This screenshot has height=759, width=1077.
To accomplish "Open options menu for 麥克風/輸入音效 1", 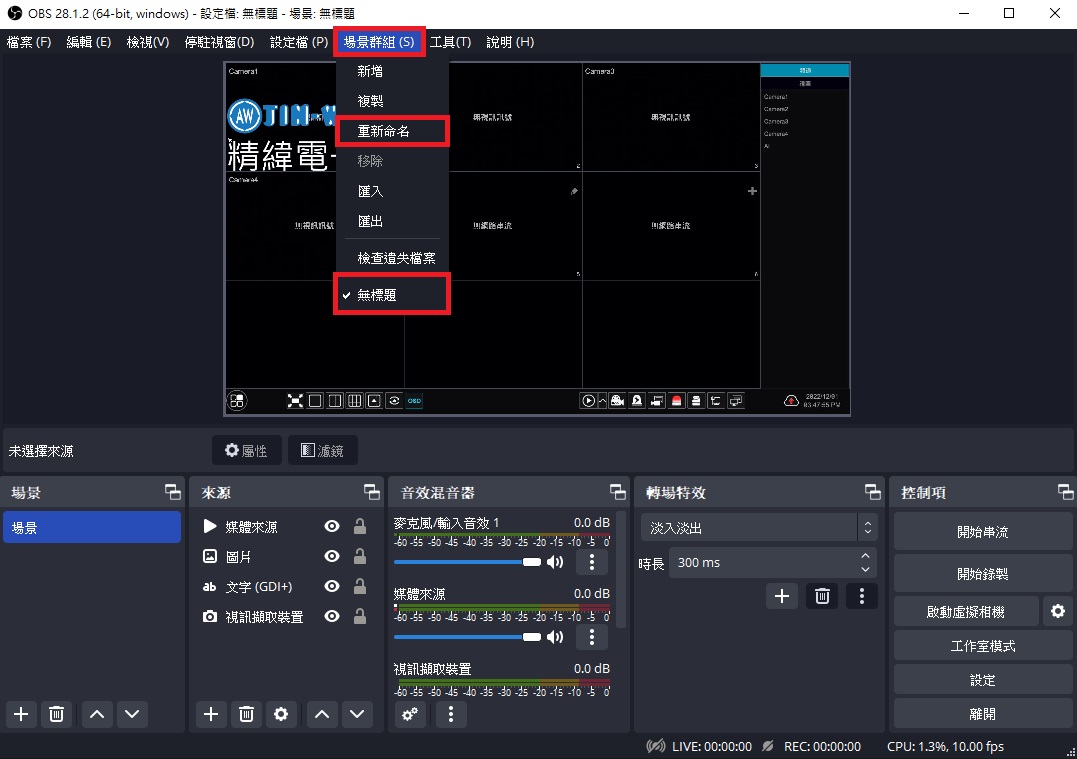I will tap(592, 562).
